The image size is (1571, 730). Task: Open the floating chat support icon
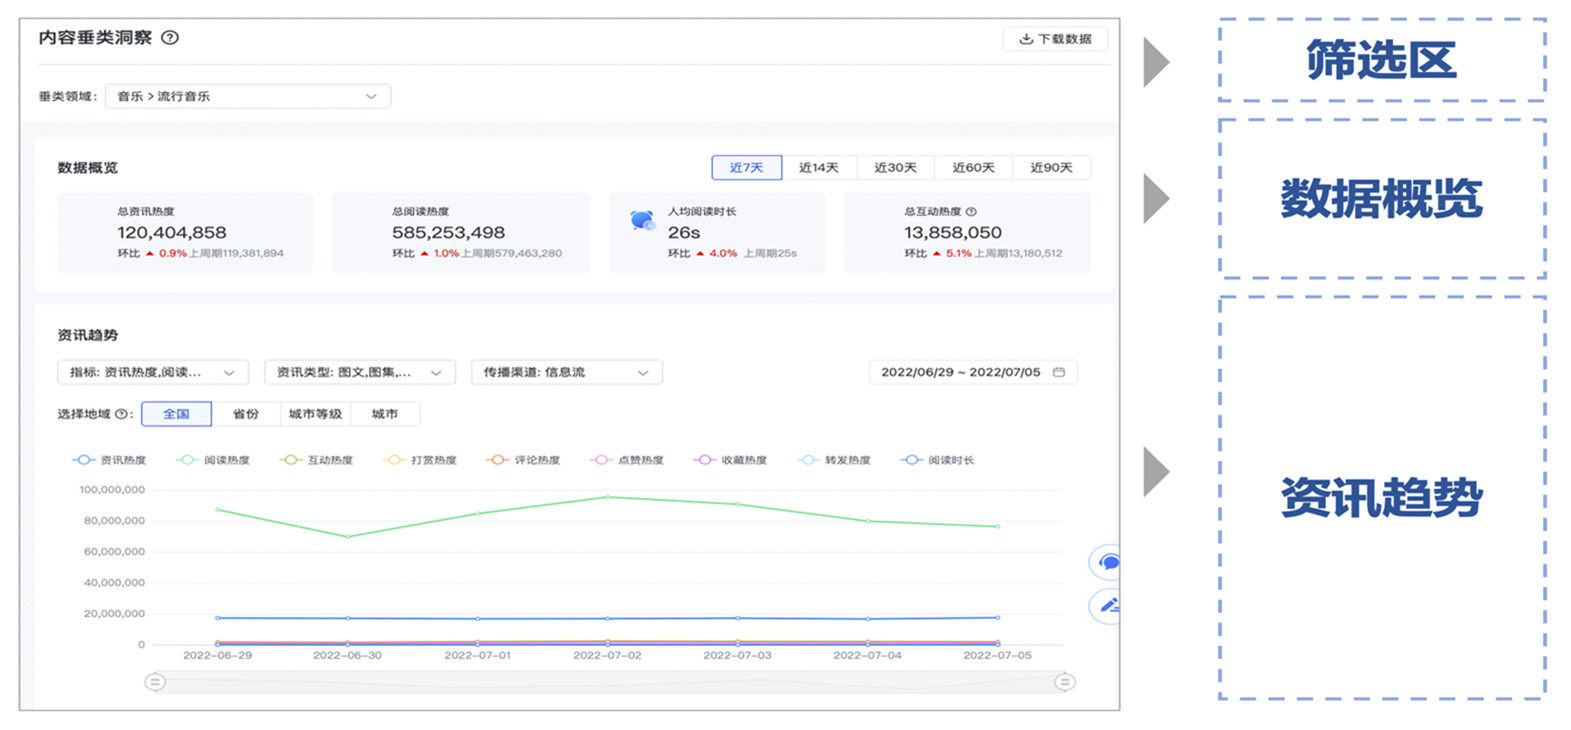click(x=1107, y=562)
